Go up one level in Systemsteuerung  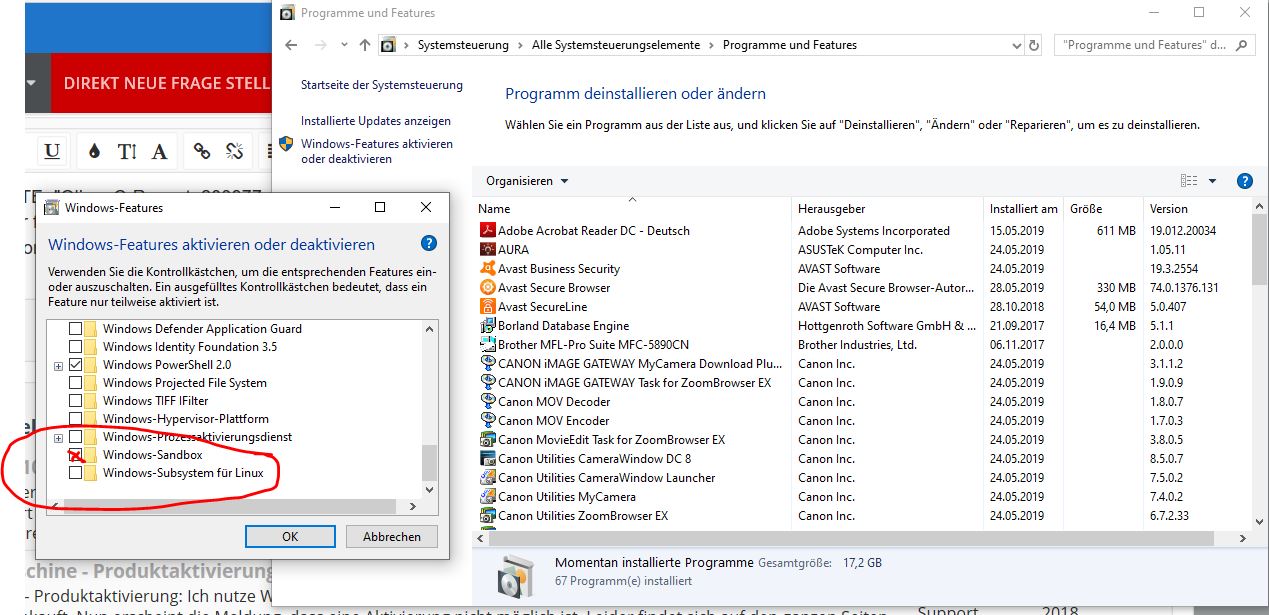364,45
